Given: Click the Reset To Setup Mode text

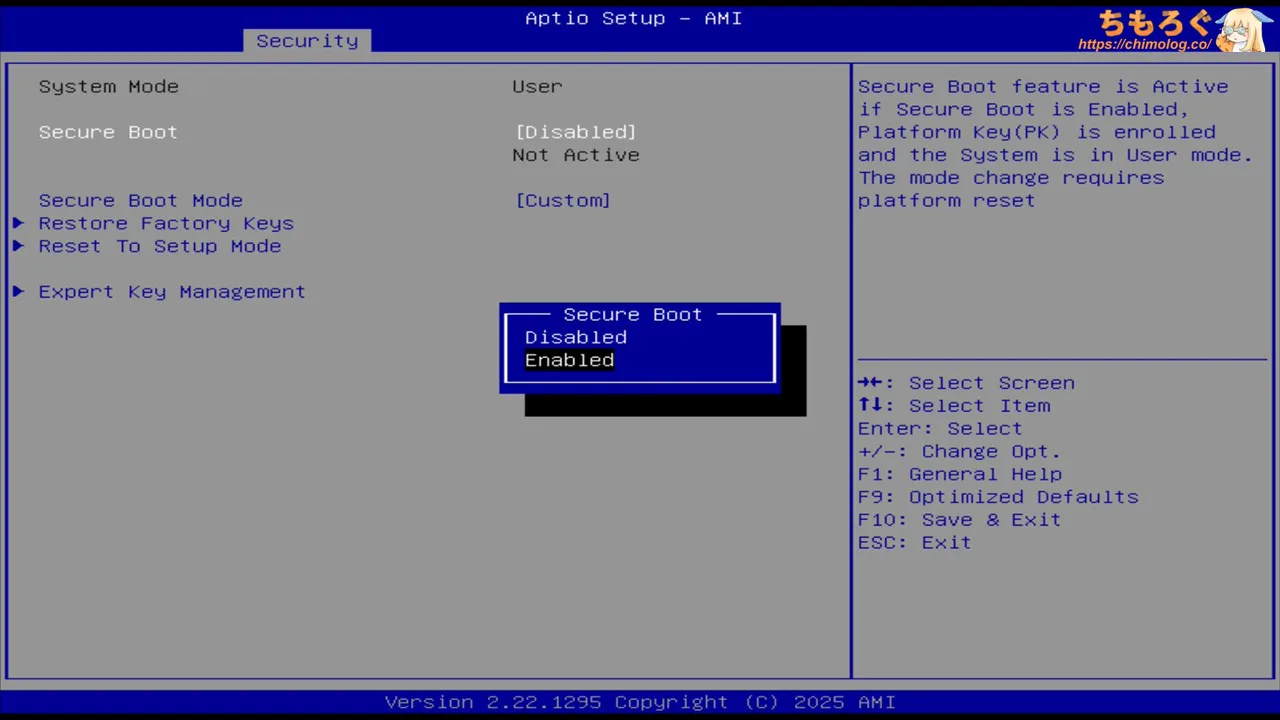Looking at the screenshot, I should pos(160,246).
